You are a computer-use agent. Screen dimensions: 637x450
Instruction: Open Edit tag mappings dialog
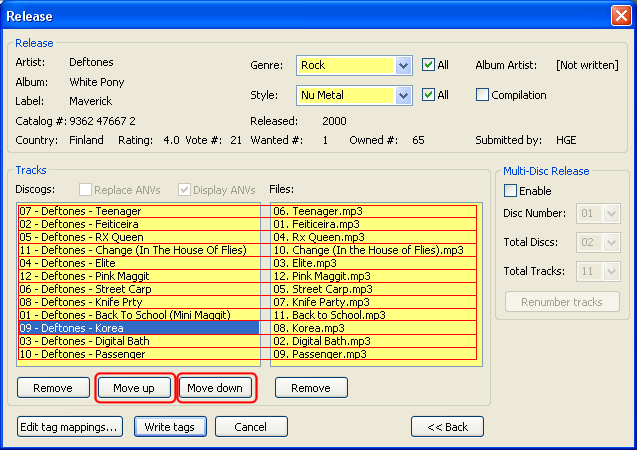point(70,426)
